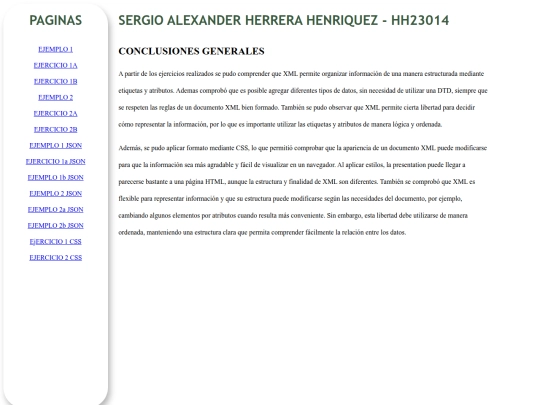Visit the EJEMPLO 1 JSON page

coord(55,145)
